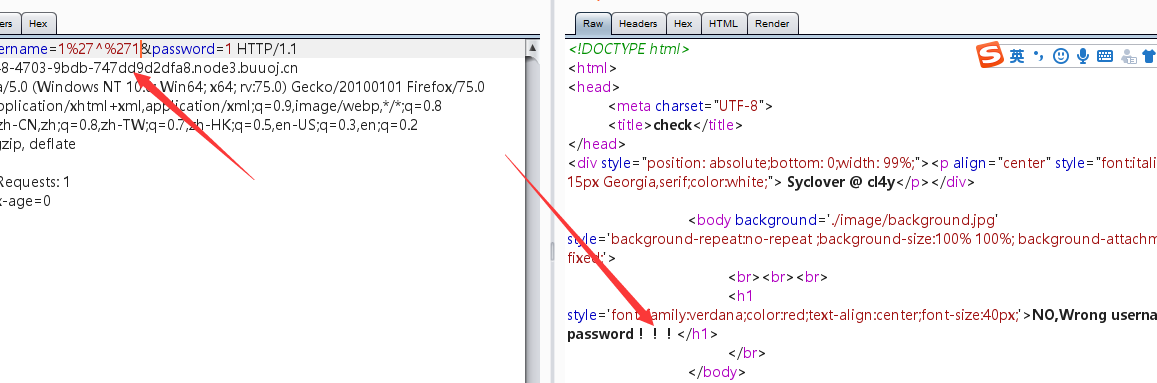Open the Sogou user account icon
Viewport: 1157px width, 383px height.
click(x=1128, y=56)
